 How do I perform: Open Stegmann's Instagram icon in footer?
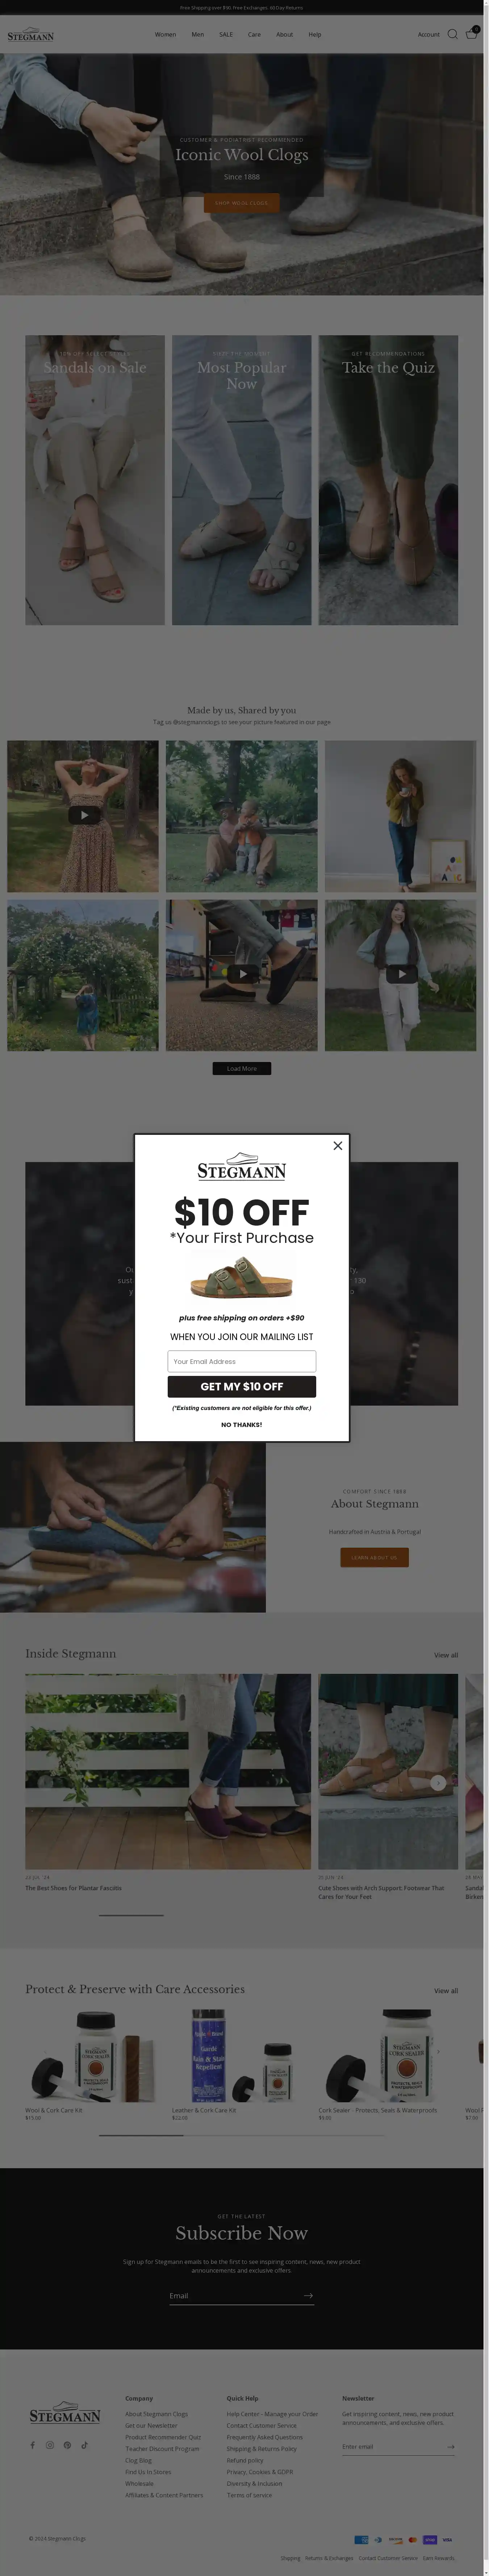[50, 2445]
